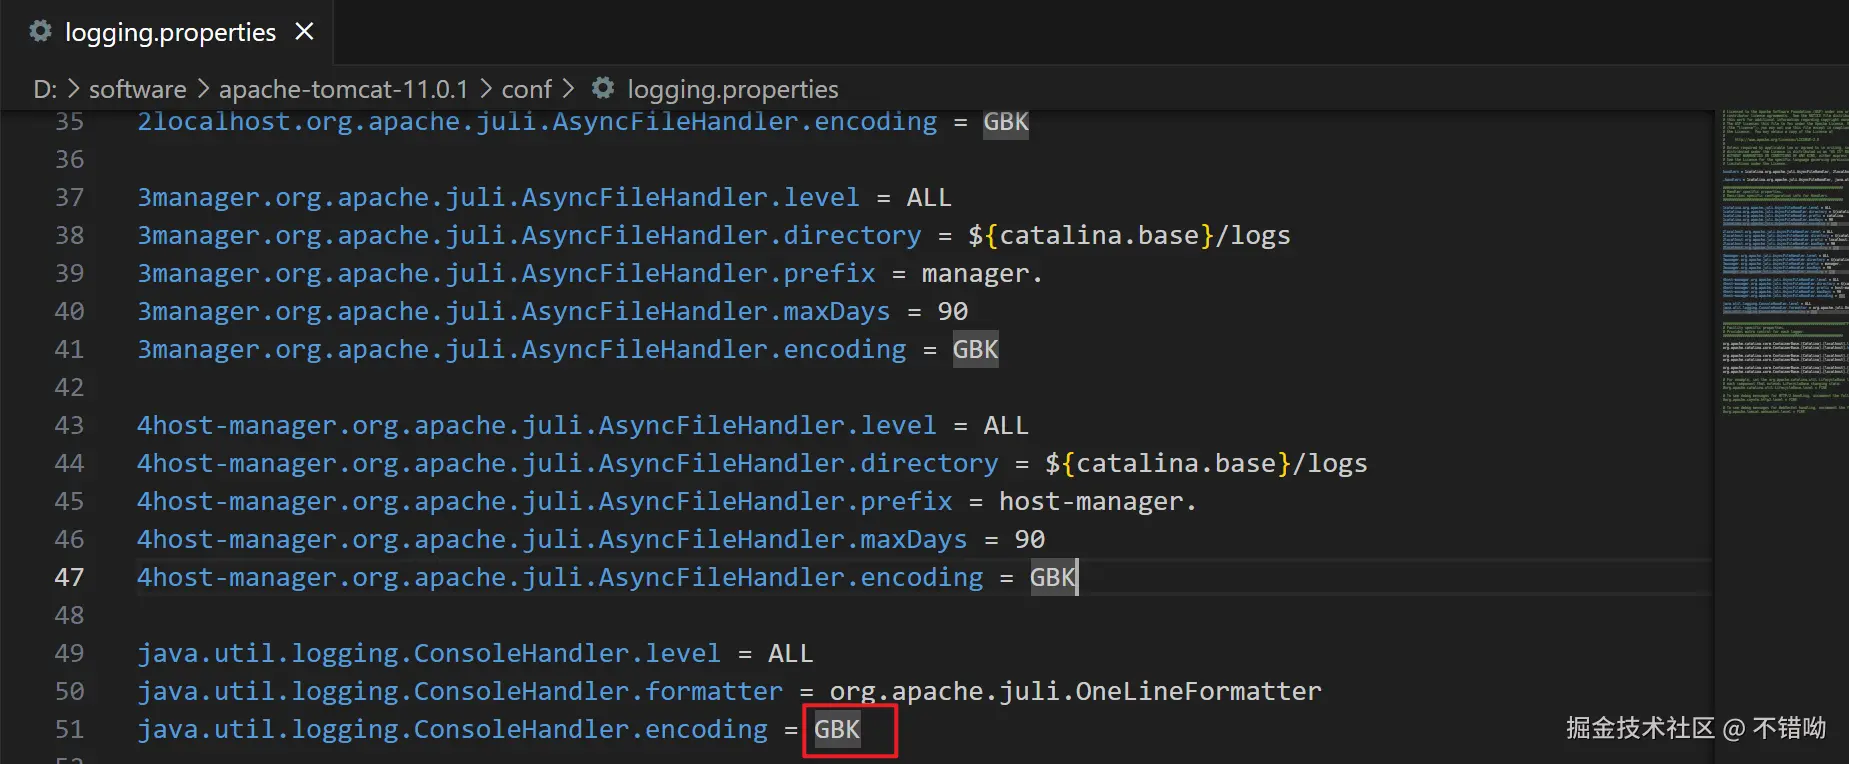The width and height of the screenshot is (1849, 764).
Task: Click GBK value on ConsoleHandler.encoding line
Action: [837, 729]
